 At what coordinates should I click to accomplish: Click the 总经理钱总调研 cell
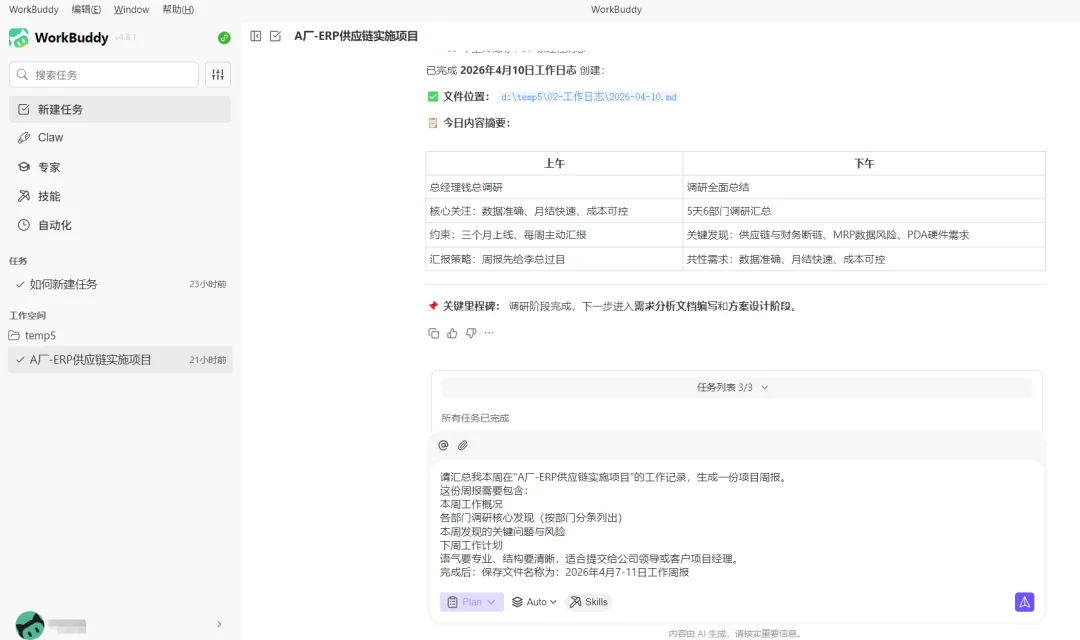pyautogui.click(x=554, y=187)
